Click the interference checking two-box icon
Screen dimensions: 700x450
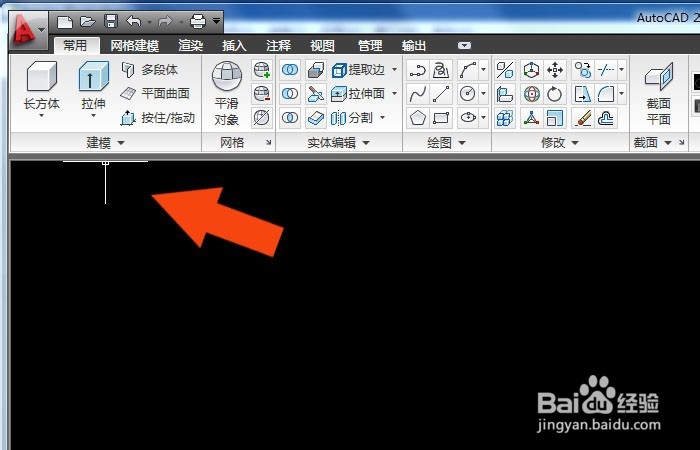click(316, 70)
